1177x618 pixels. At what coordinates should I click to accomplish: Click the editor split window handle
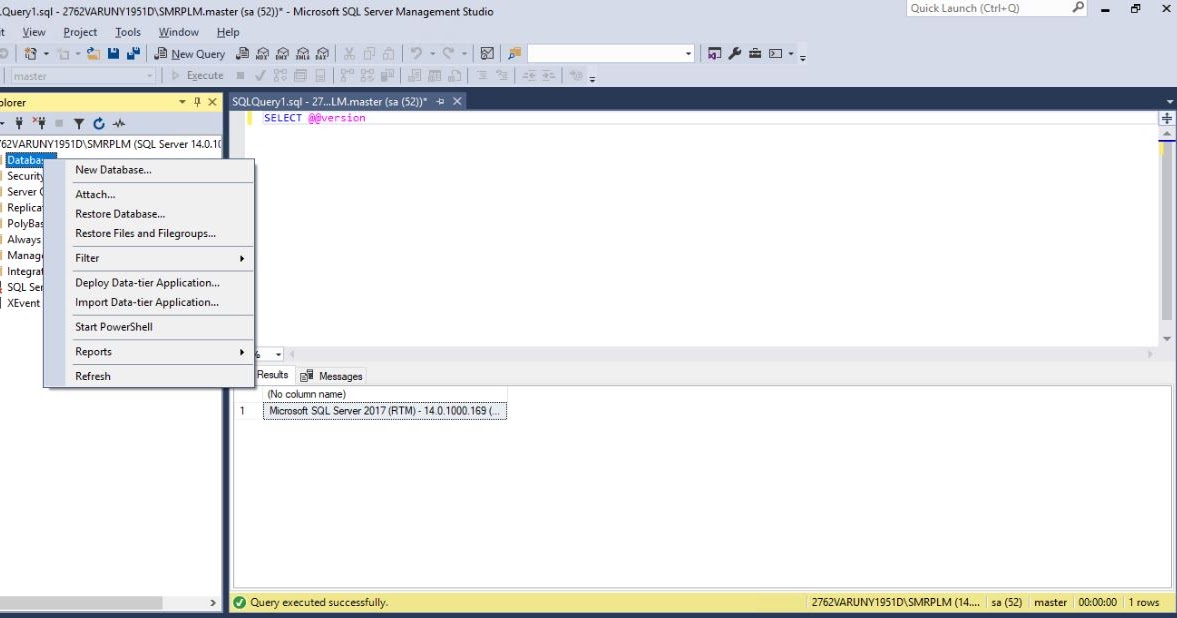(1167, 119)
